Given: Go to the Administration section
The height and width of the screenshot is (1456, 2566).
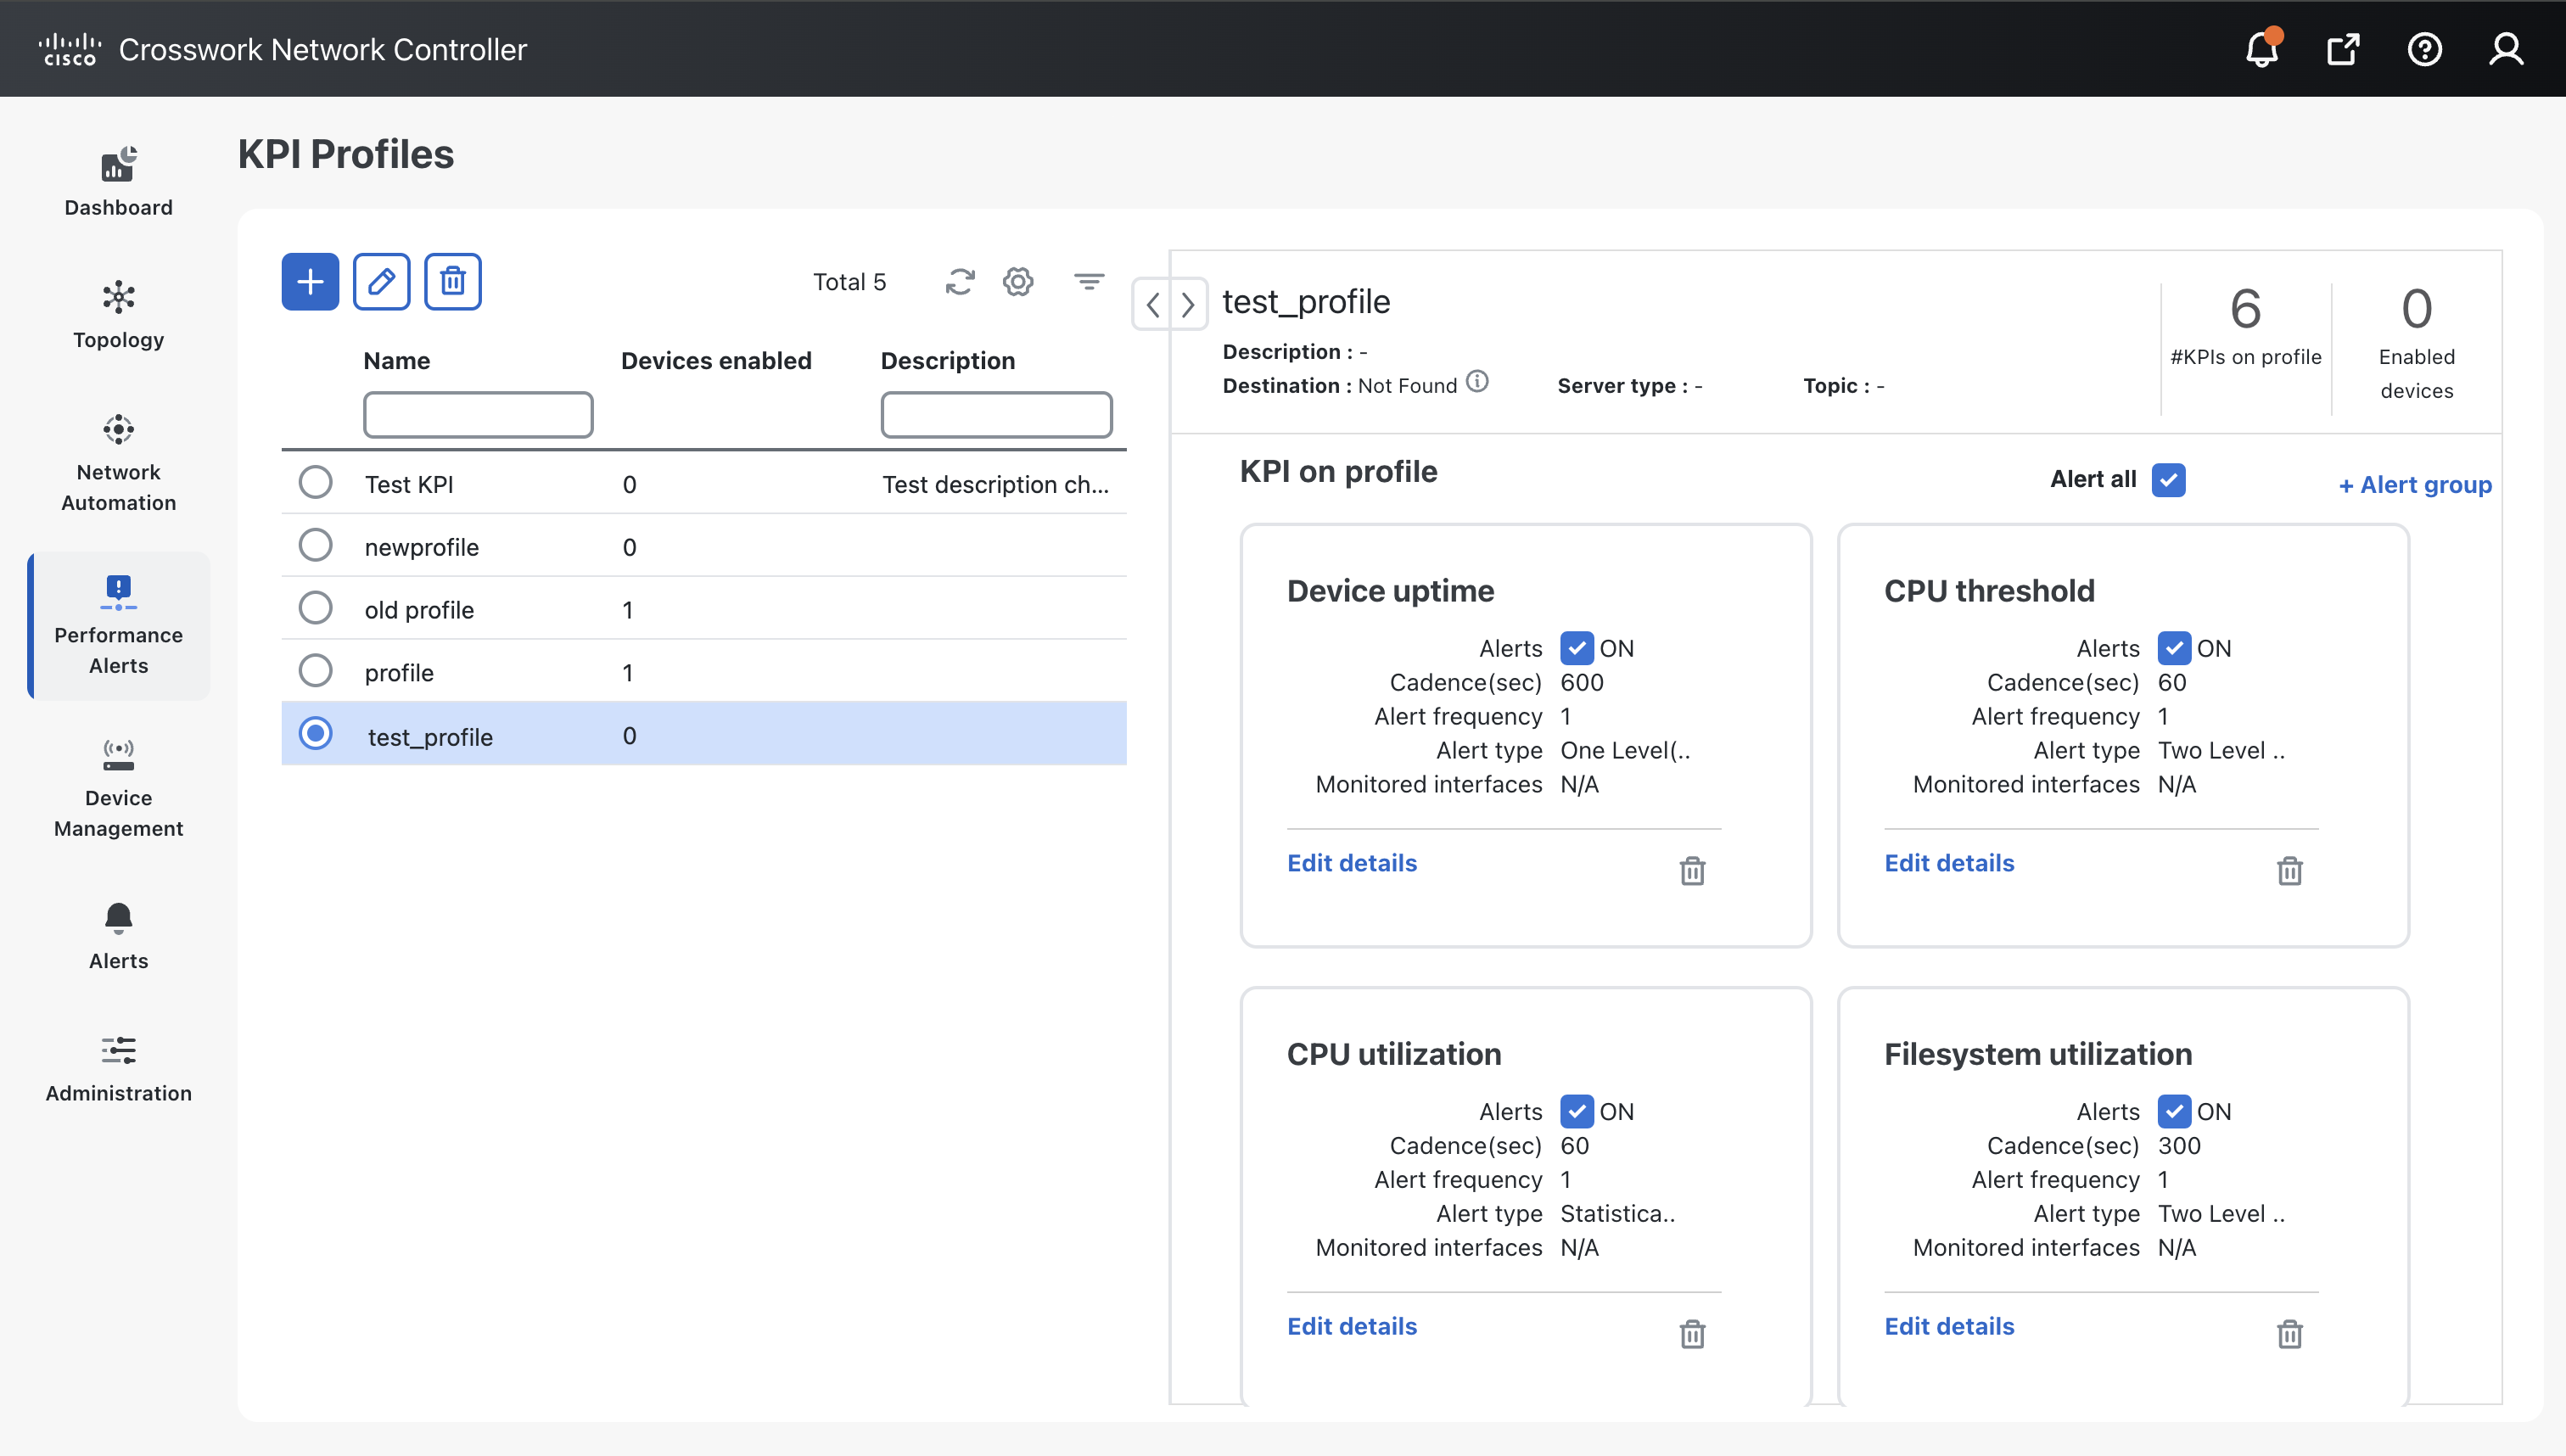Looking at the screenshot, I should [x=118, y=1068].
